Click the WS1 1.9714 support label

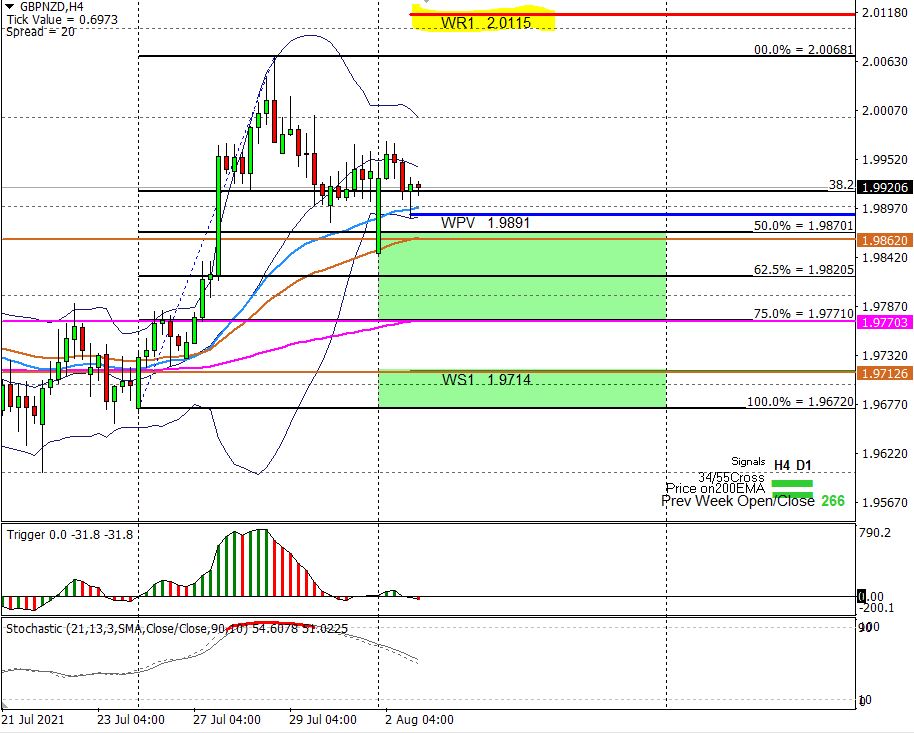485,380
